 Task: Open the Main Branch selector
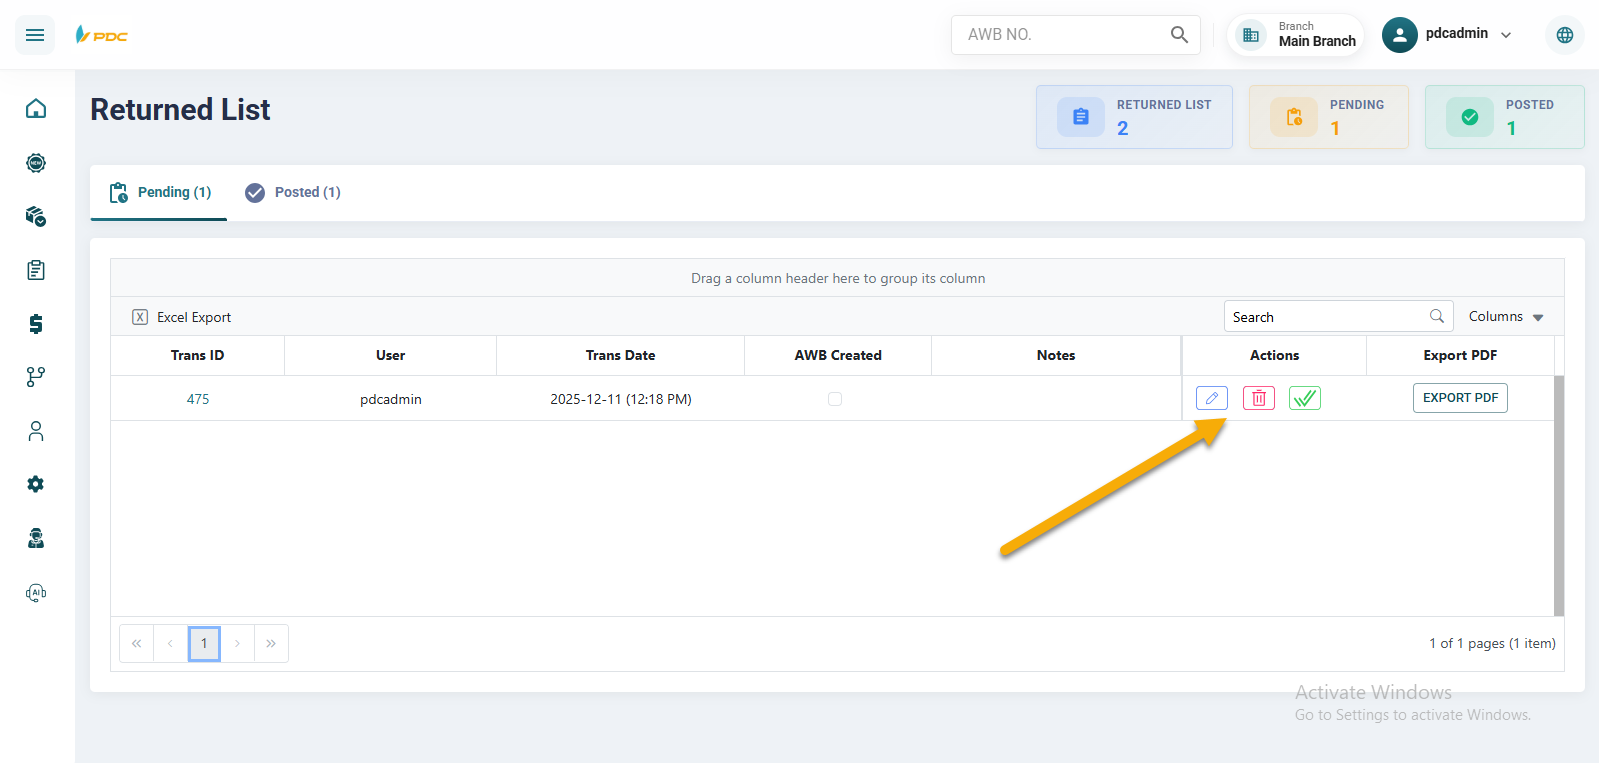pyautogui.click(x=1297, y=35)
